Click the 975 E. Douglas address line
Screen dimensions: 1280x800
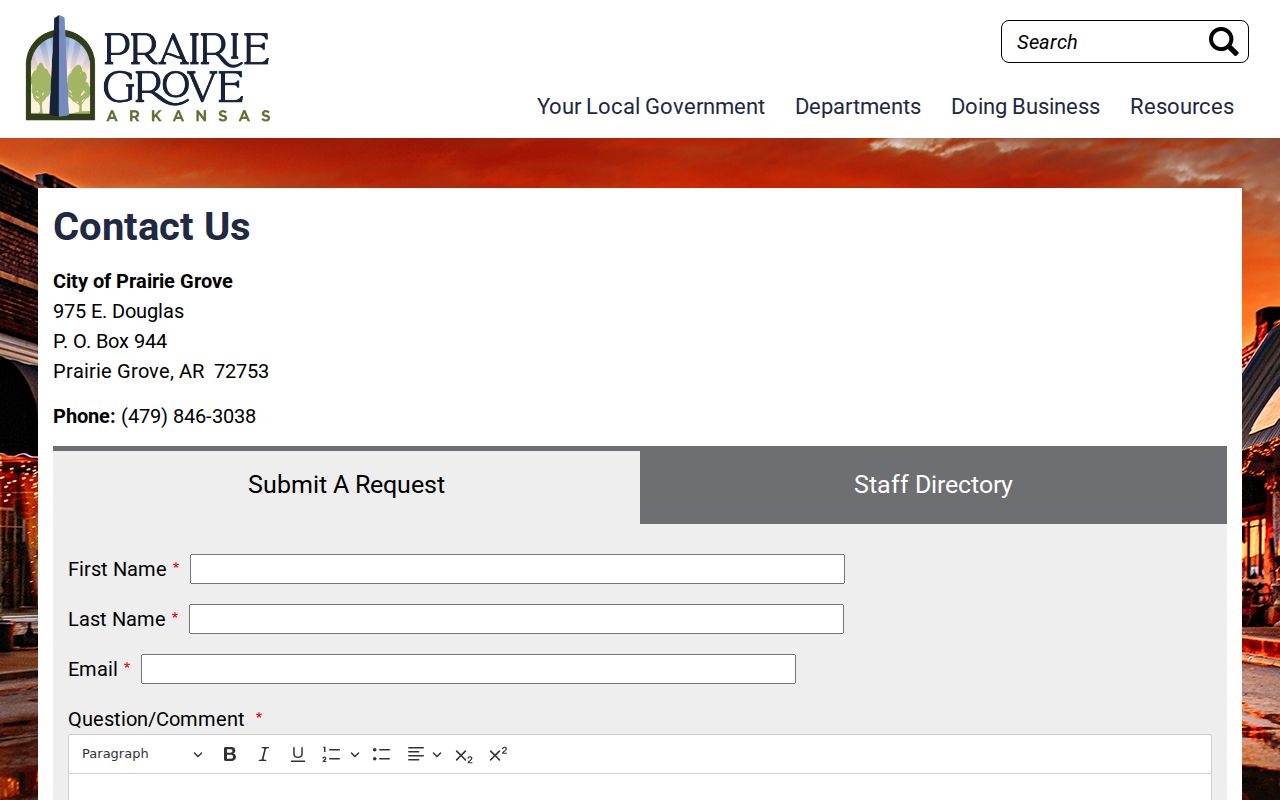pyautogui.click(x=119, y=311)
